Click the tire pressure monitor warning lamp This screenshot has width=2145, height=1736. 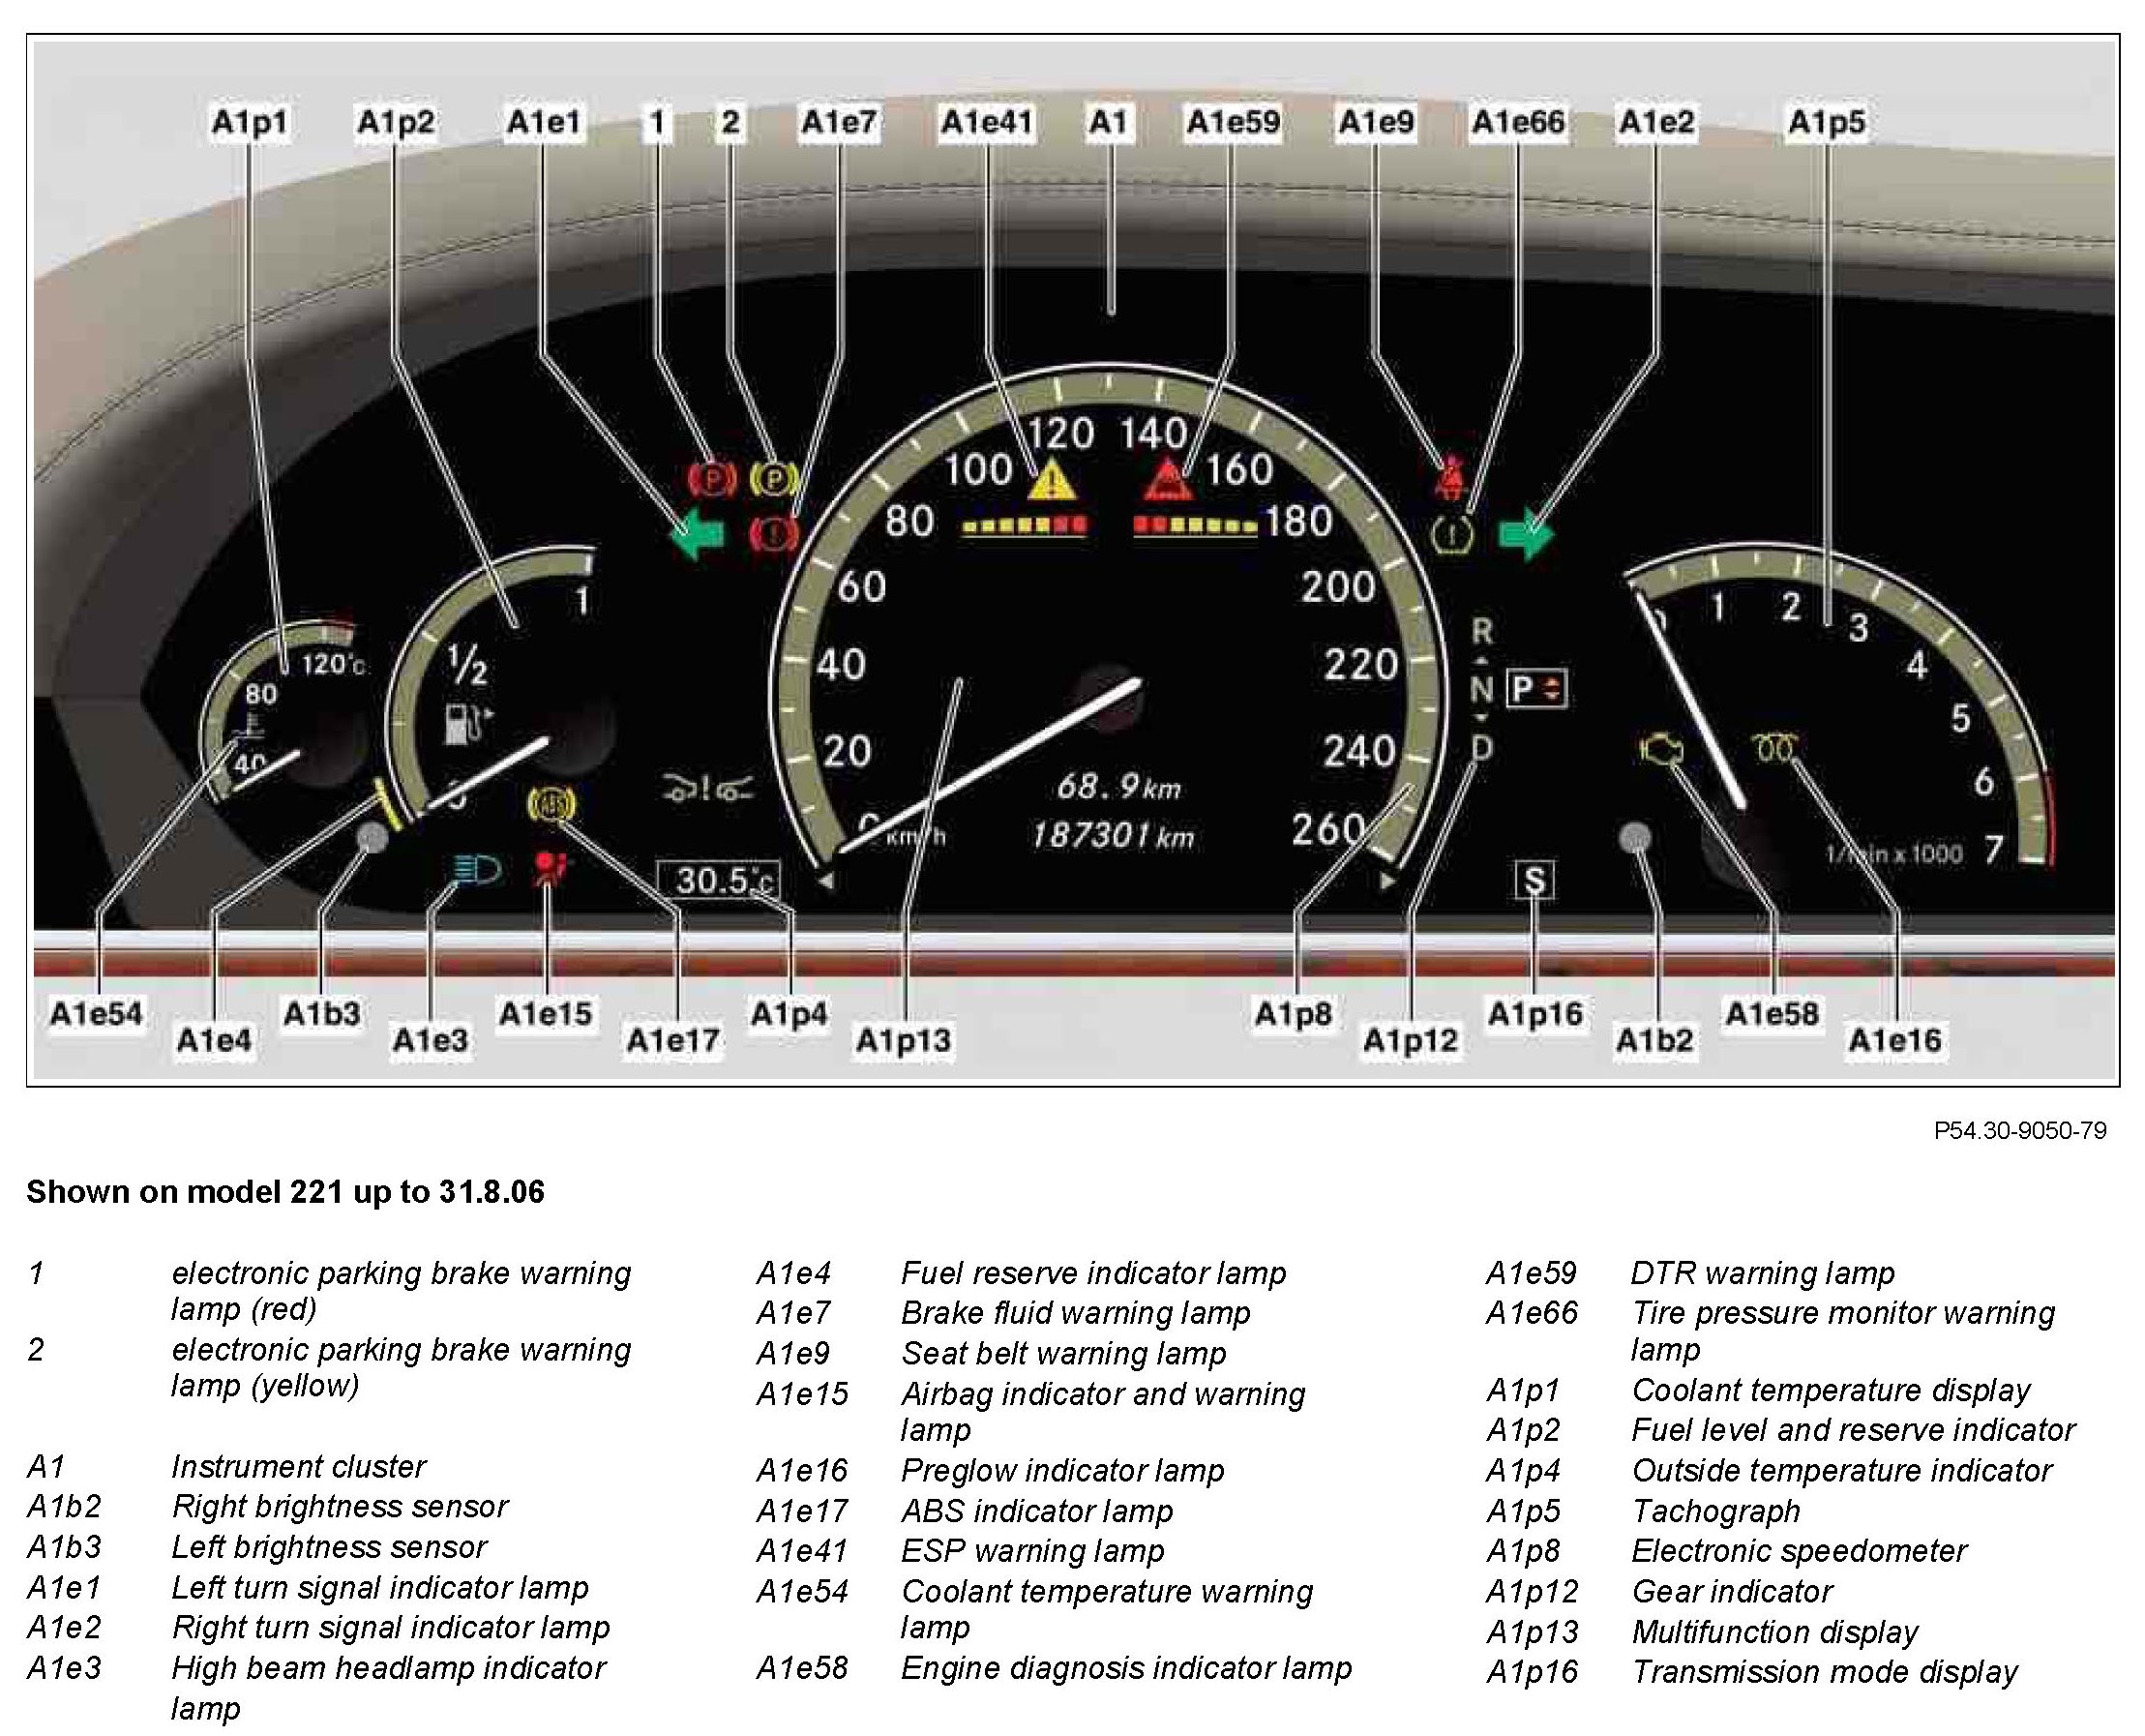(1452, 535)
